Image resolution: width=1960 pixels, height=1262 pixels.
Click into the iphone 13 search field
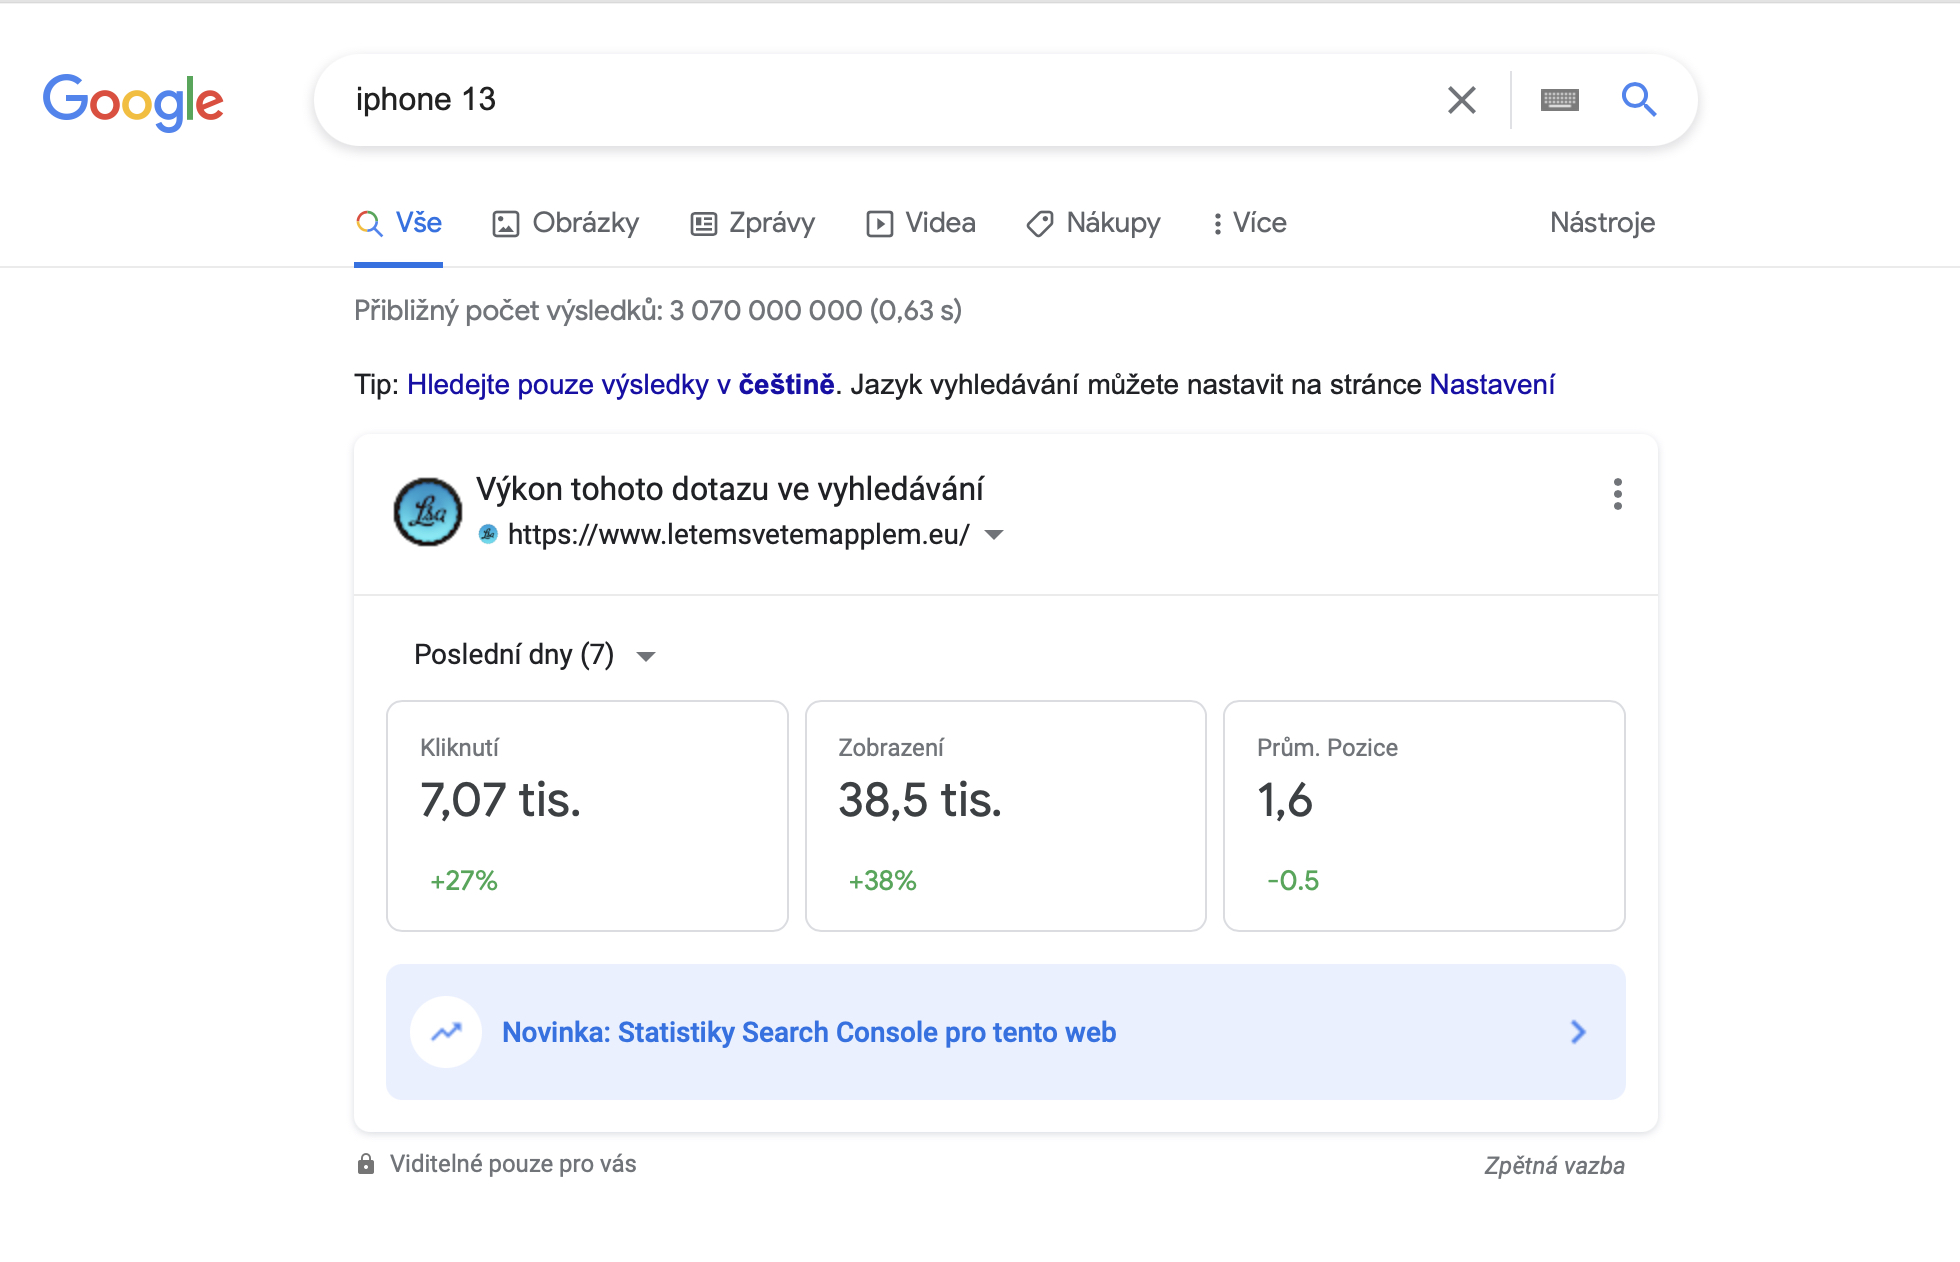tap(880, 100)
